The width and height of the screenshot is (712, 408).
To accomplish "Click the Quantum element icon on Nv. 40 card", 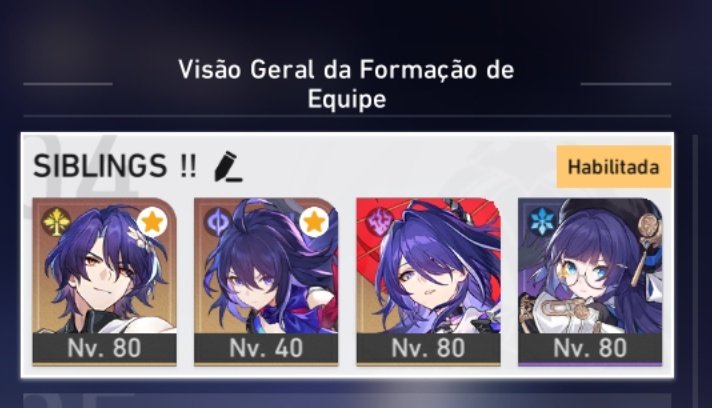I will pos(218,222).
